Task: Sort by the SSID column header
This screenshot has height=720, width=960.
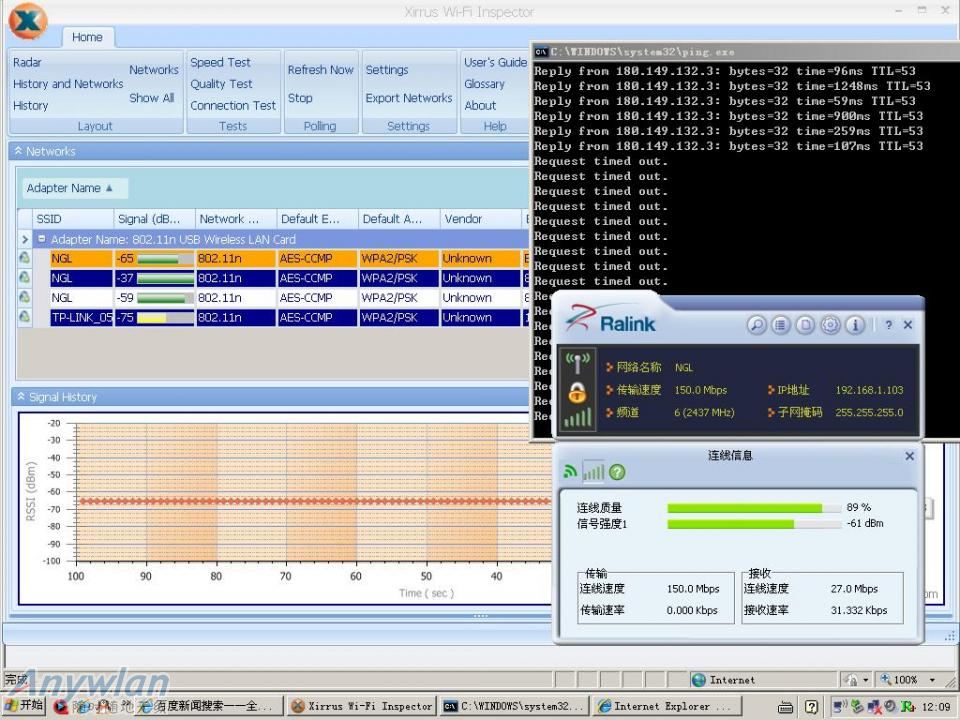Action: (73, 219)
